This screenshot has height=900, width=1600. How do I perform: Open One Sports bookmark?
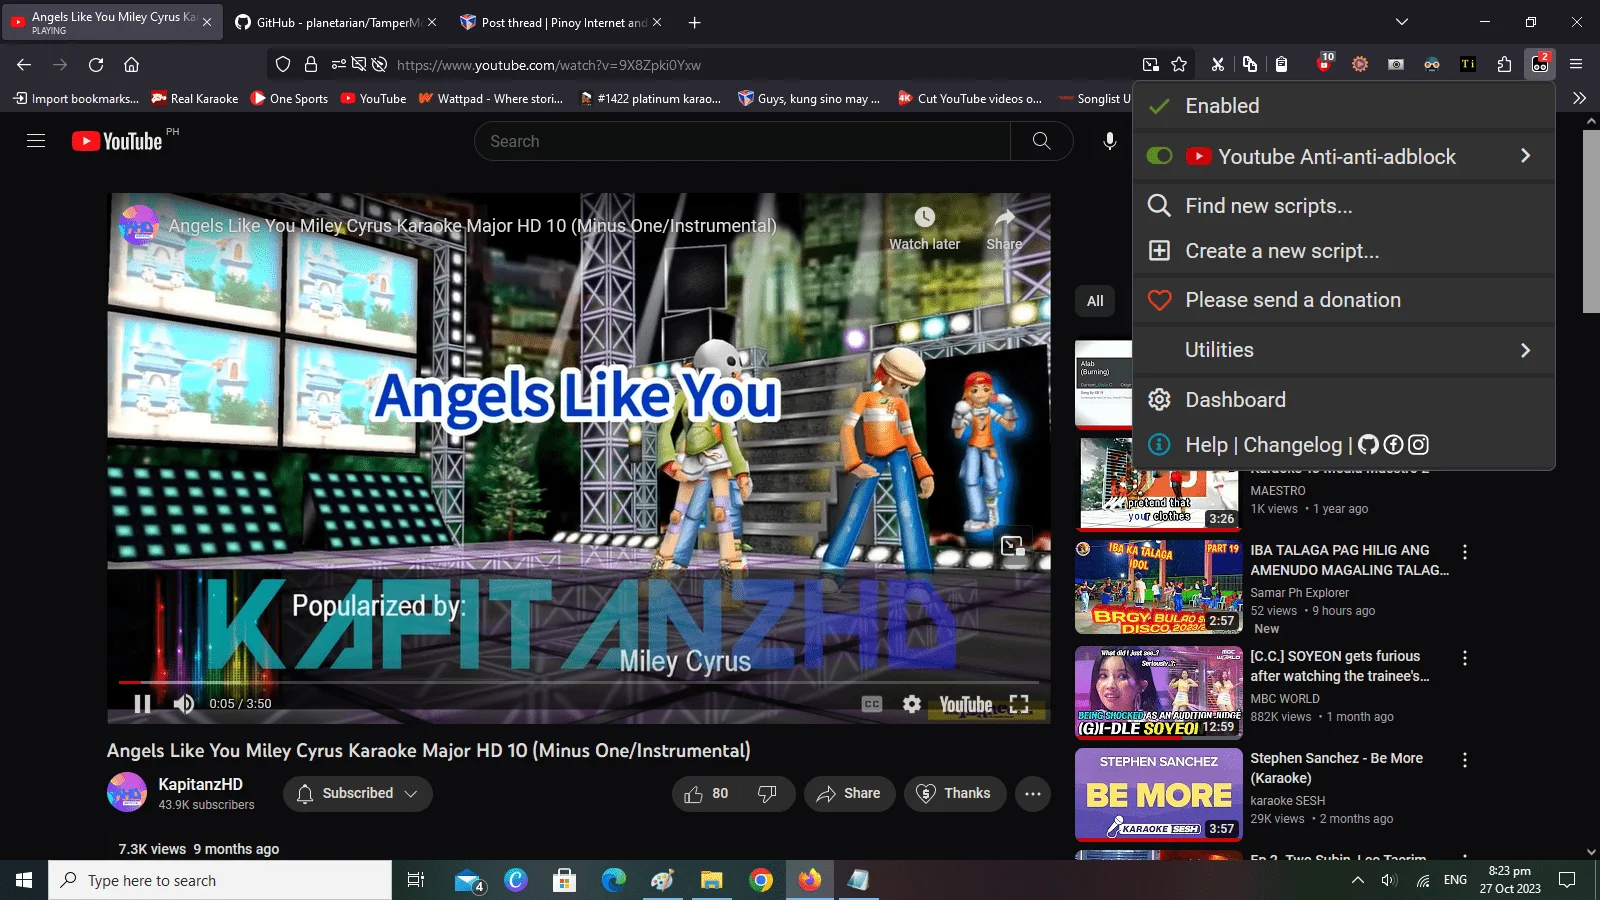coord(289,98)
